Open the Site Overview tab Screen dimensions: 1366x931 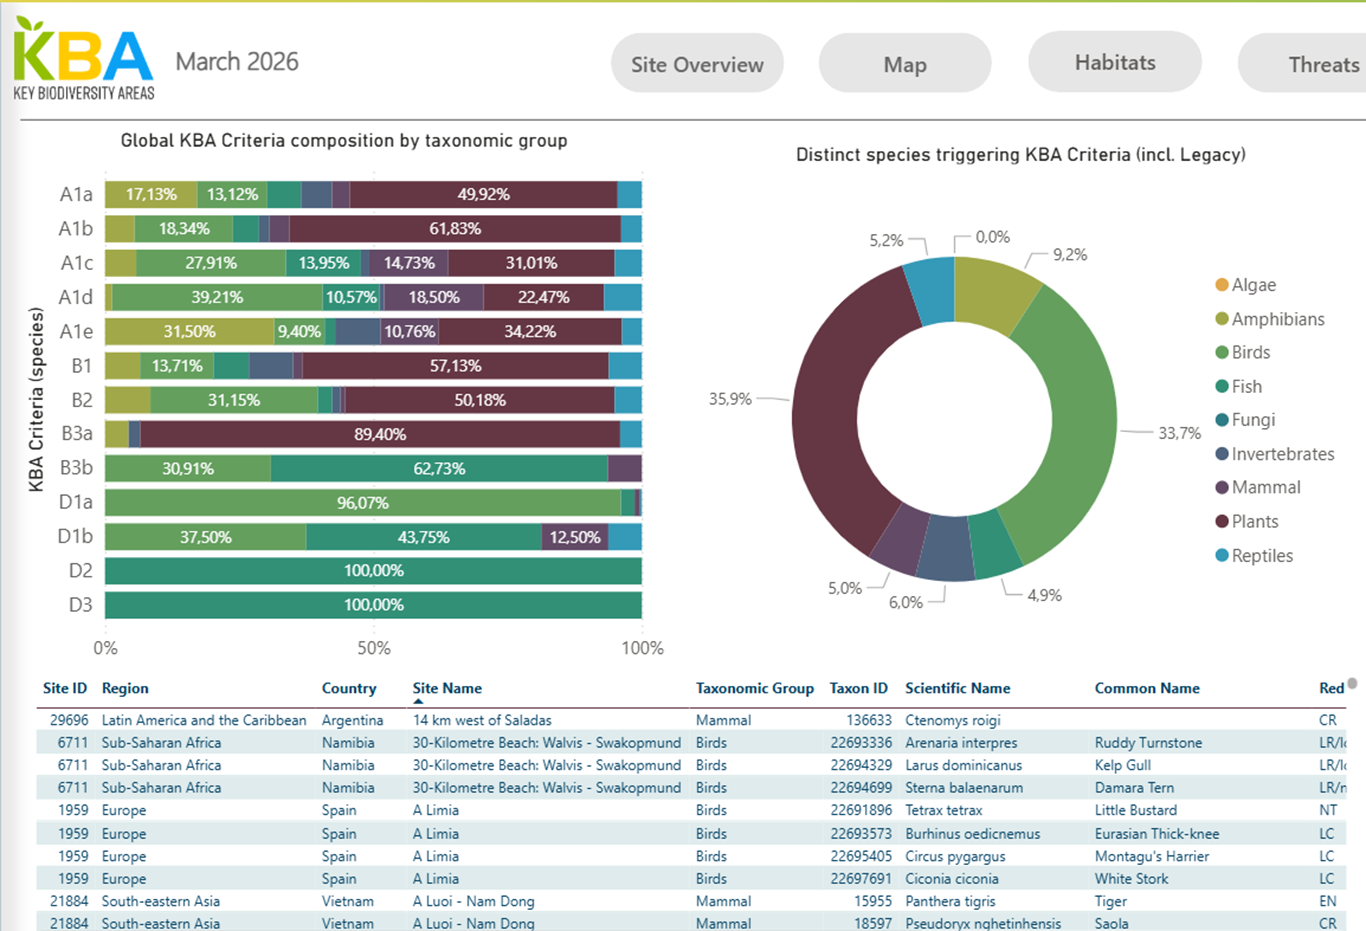(697, 64)
